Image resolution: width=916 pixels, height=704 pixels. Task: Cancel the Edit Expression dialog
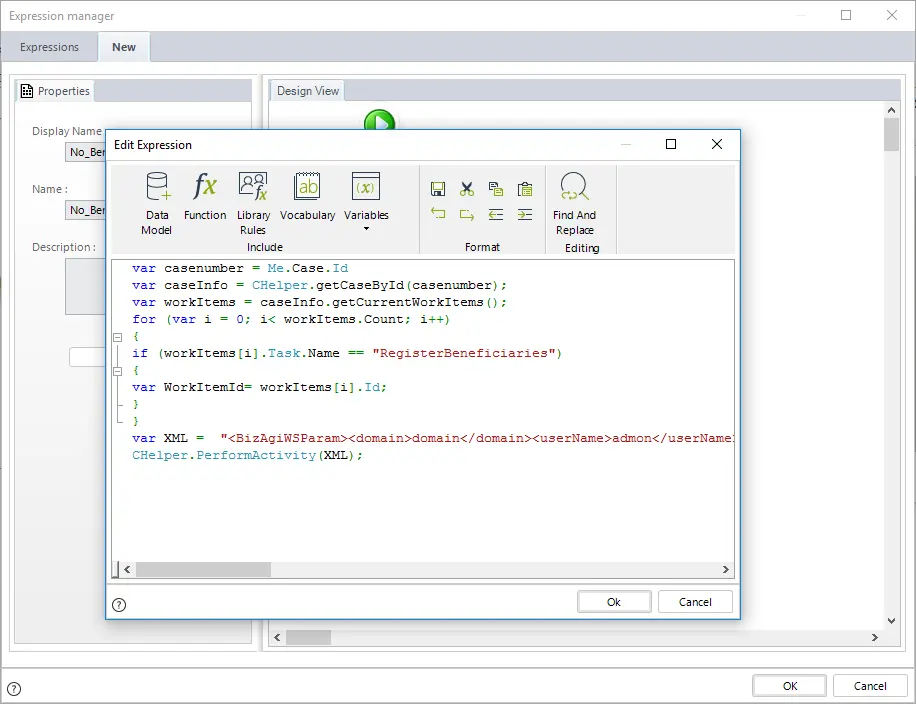click(x=695, y=602)
